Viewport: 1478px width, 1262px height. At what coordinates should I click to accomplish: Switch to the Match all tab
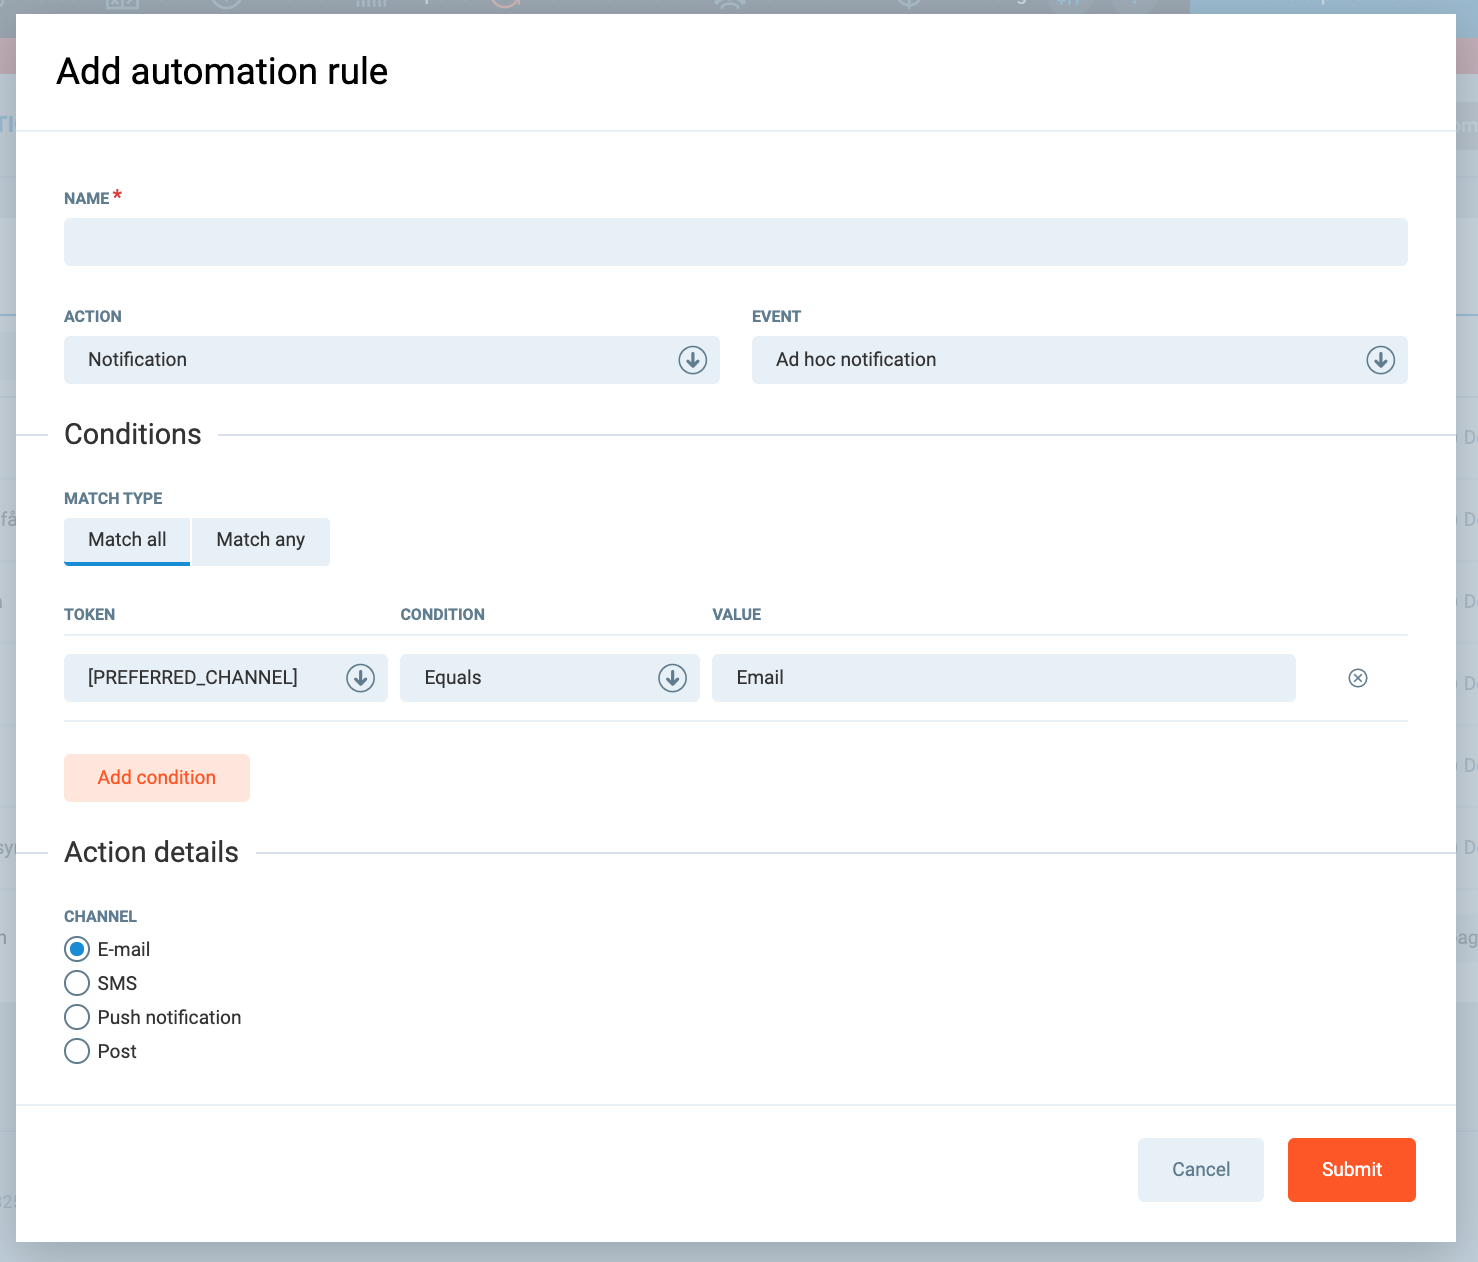point(127,540)
